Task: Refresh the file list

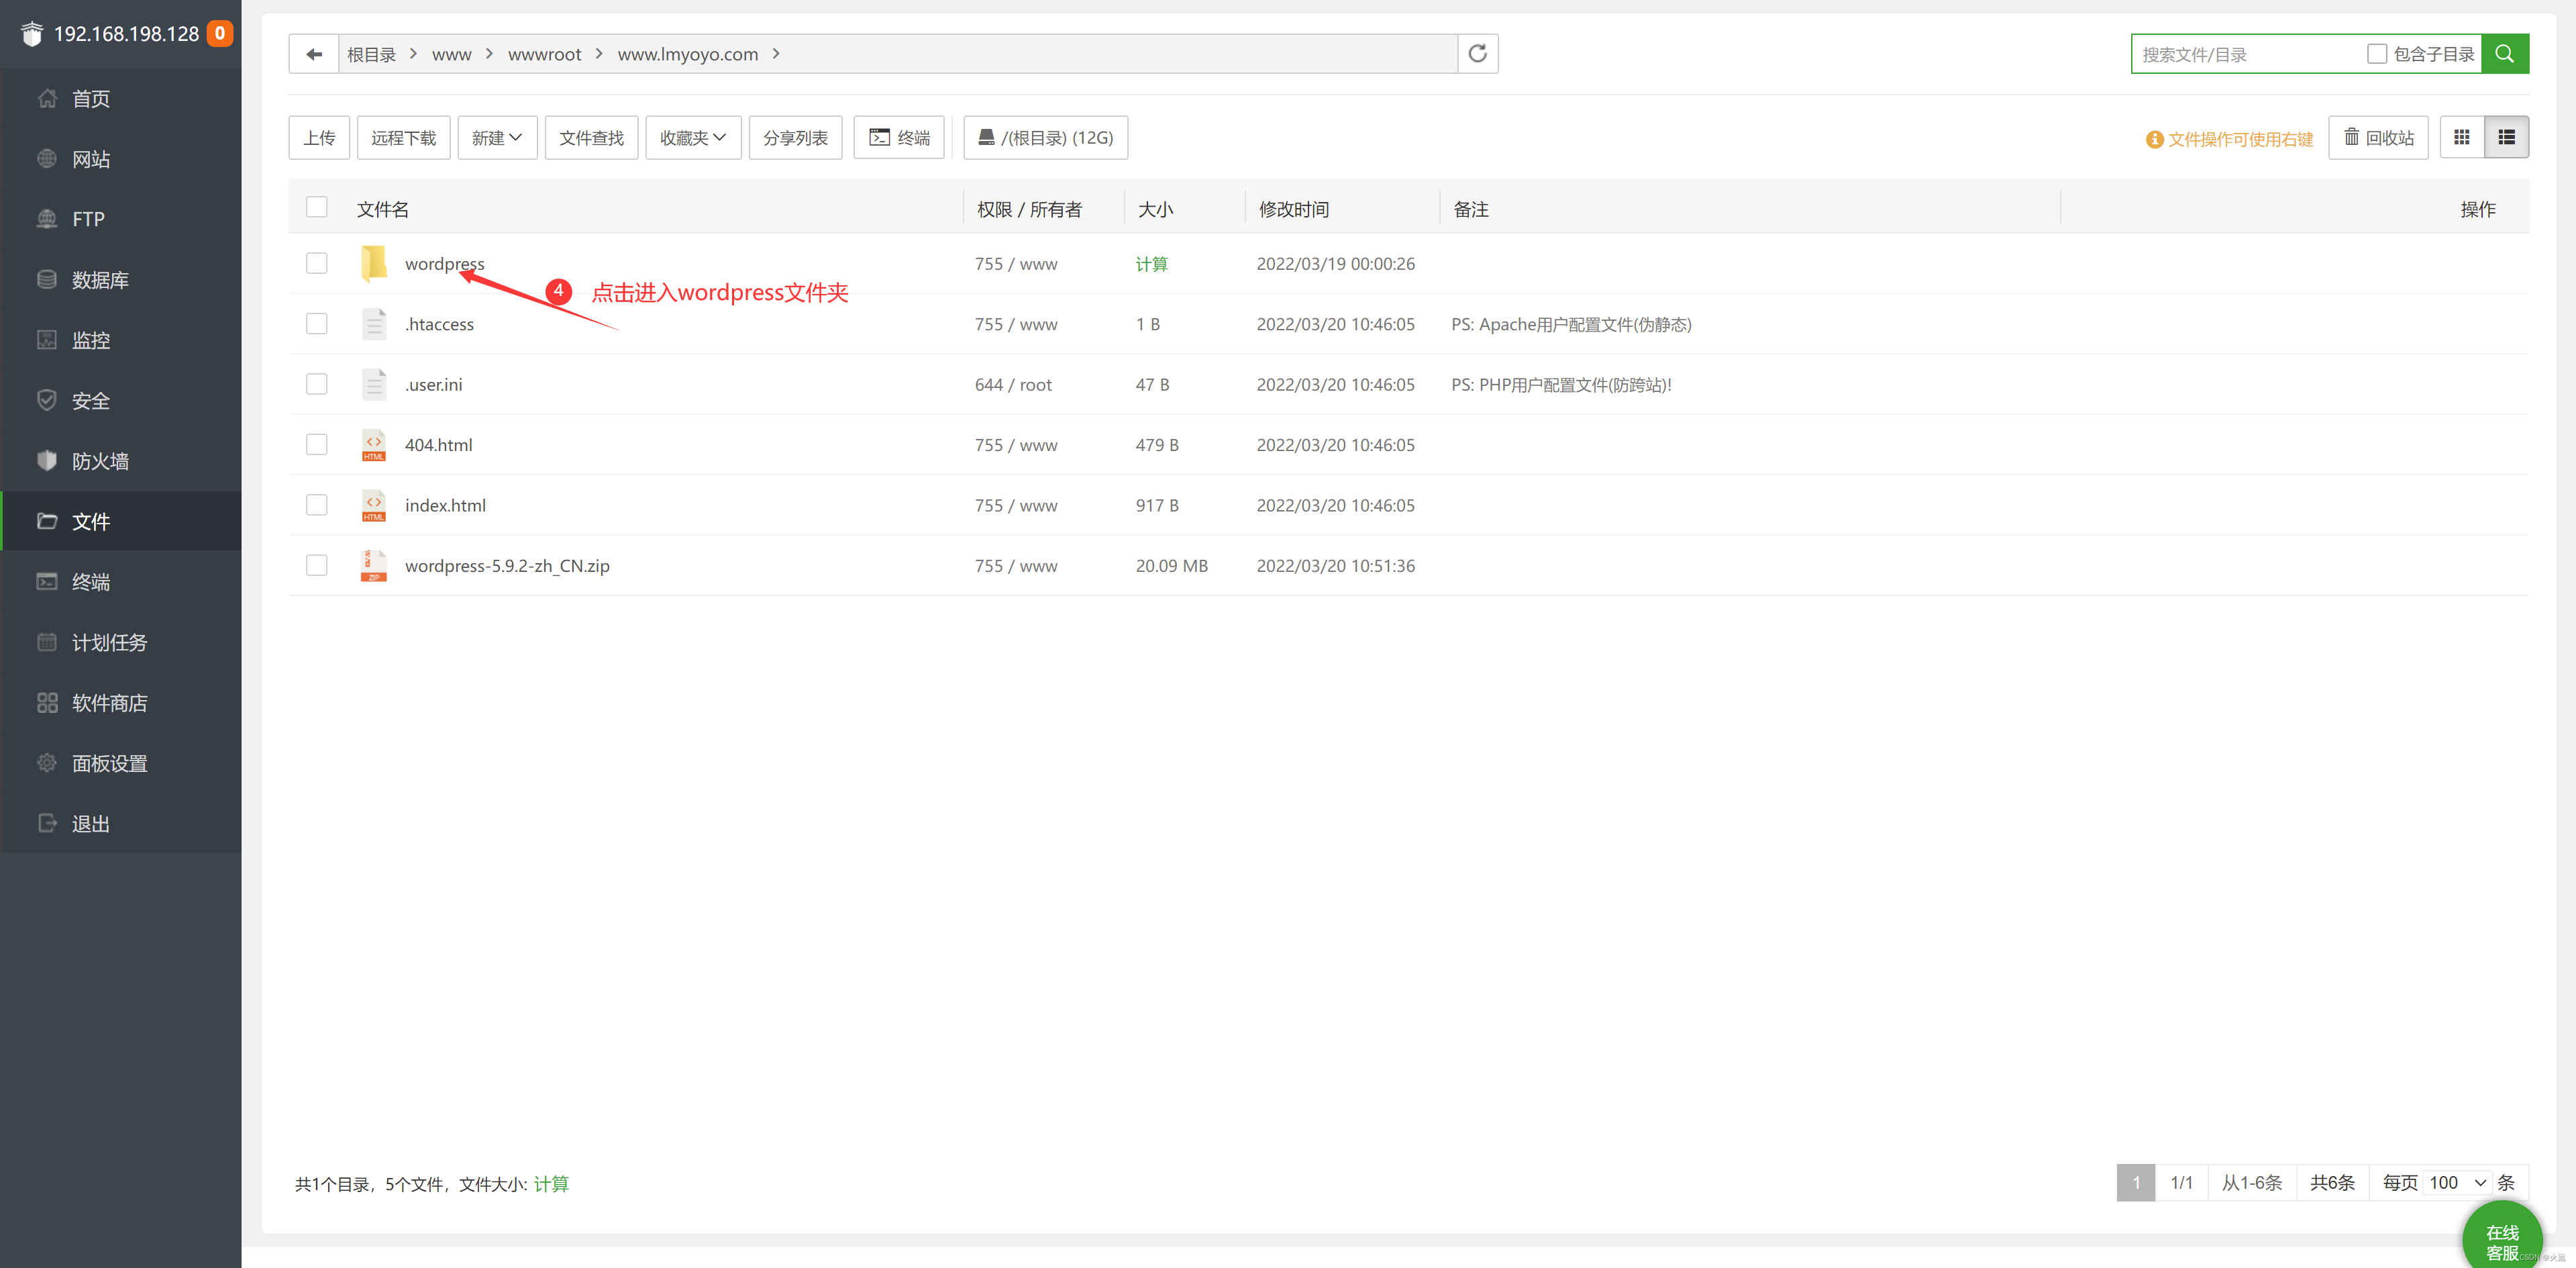Action: (x=1477, y=54)
